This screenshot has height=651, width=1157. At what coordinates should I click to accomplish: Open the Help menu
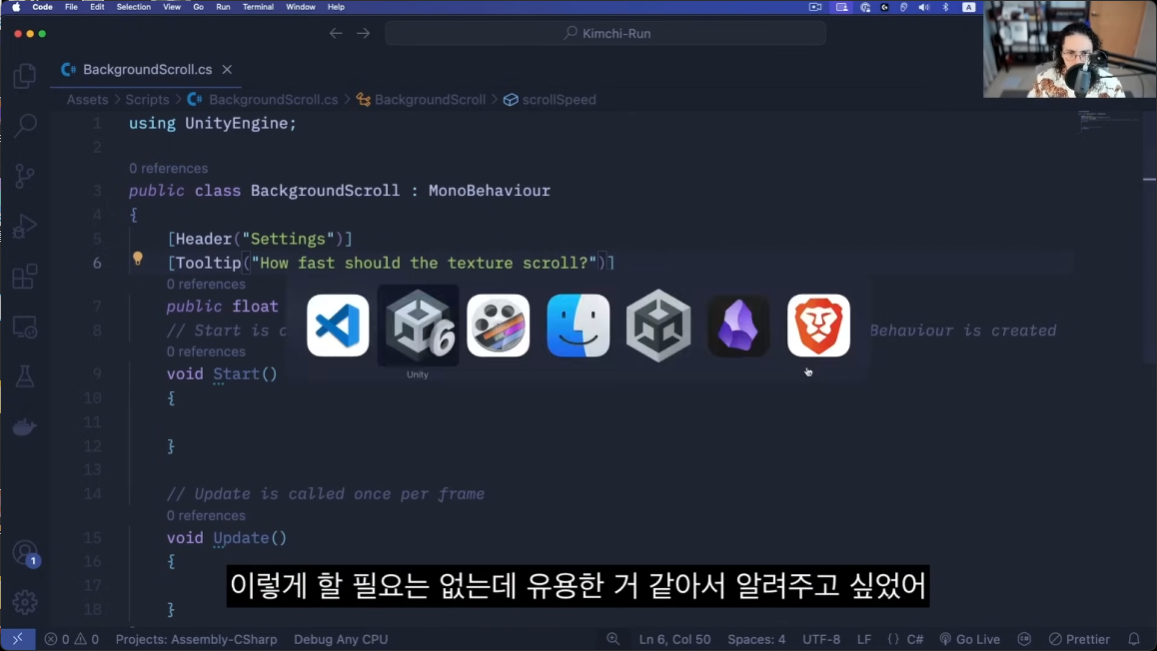[336, 7]
